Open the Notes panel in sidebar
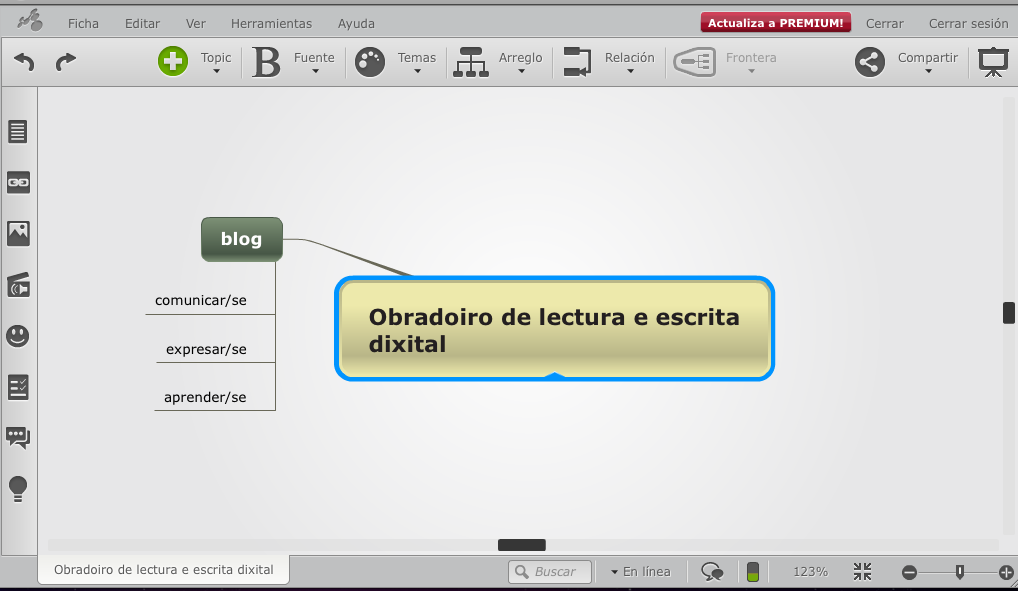This screenshot has height=591, width=1018. (18, 131)
